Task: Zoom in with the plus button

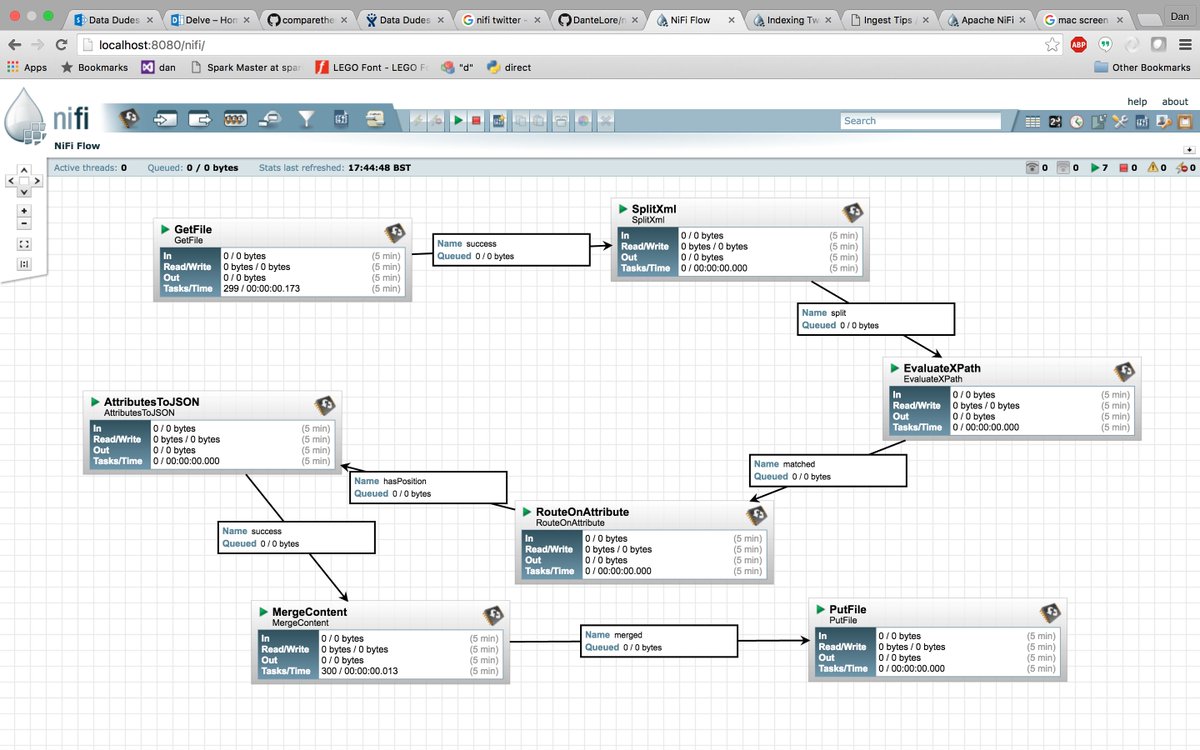Action: (x=24, y=211)
